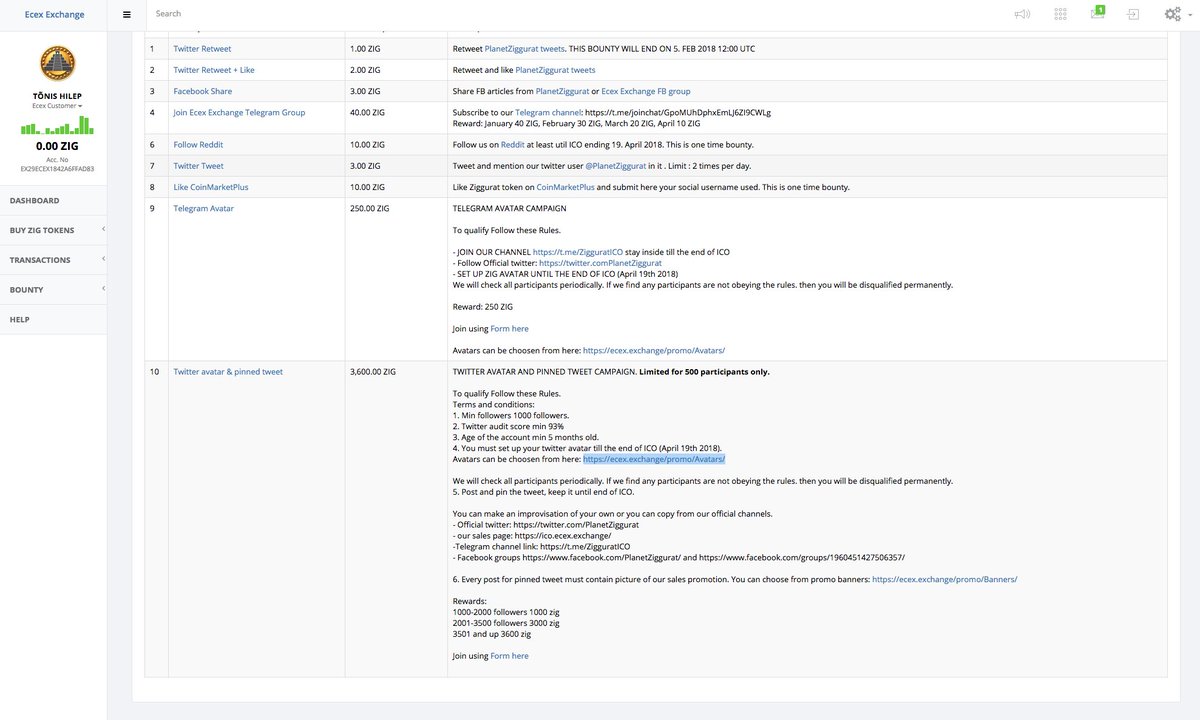Select account number EX29ECEX1842A6FFAD83
This screenshot has height=720, width=1200.
[58, 169]
